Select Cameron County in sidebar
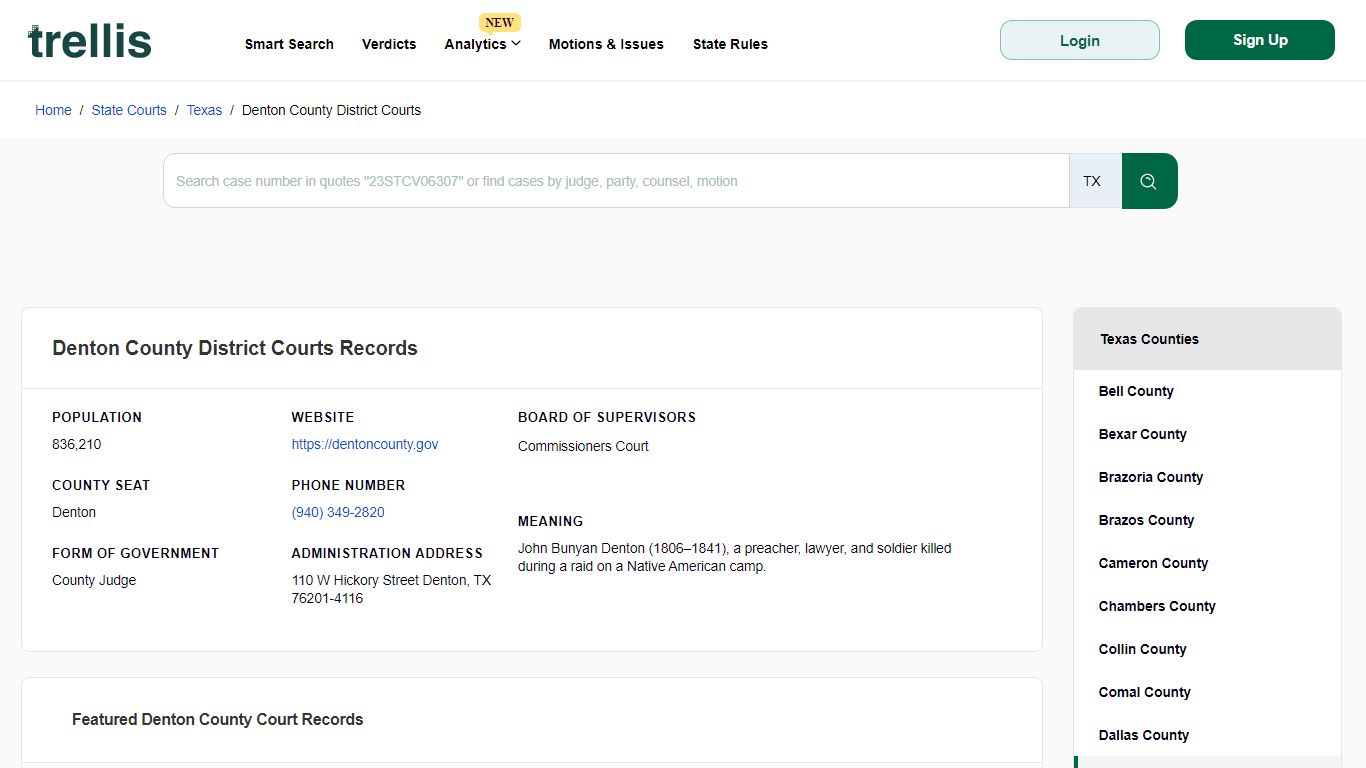Screen dimensions: 1366x768 tap(1153, 563)
